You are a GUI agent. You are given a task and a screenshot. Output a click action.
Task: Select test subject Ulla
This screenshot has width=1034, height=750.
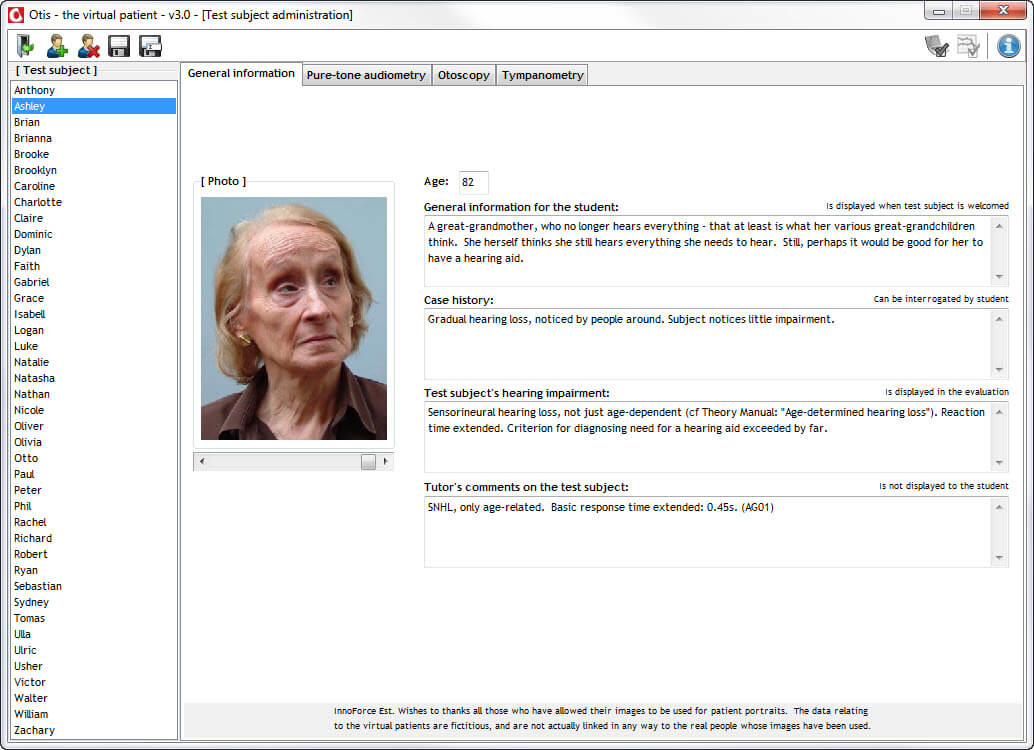[x=94, y=634]
